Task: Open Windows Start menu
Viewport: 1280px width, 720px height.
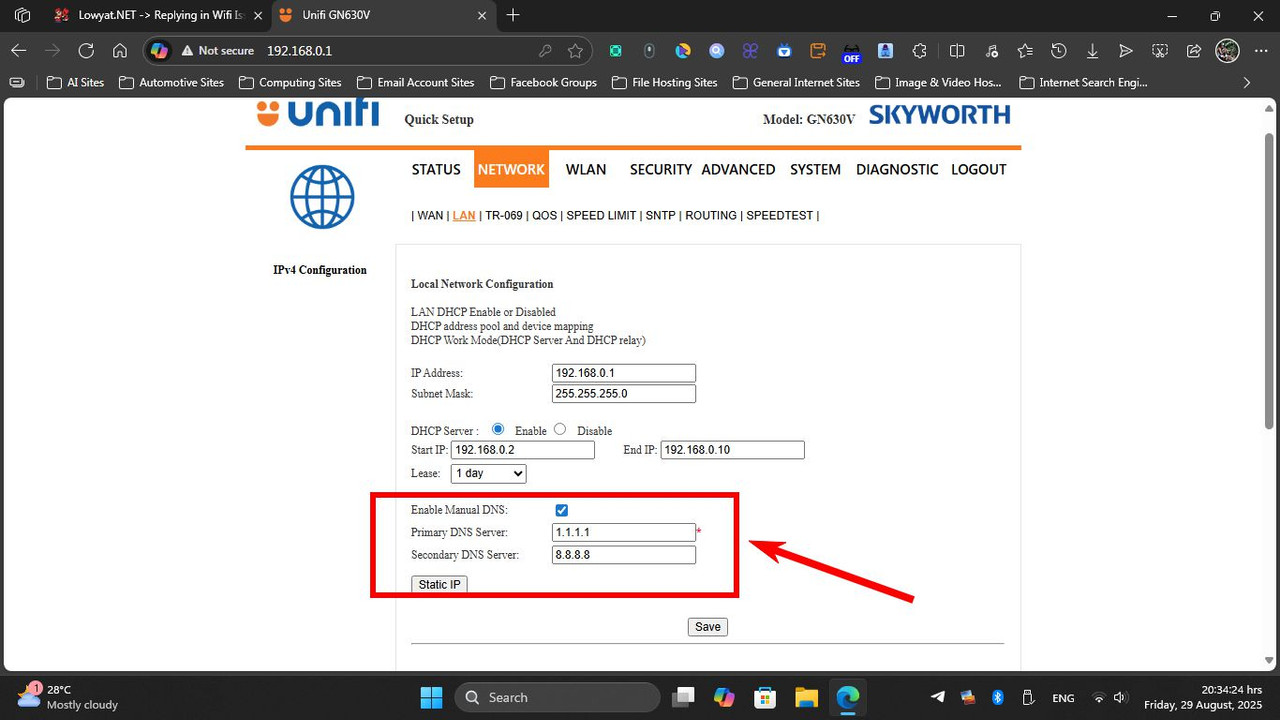Action: point(431,697)
